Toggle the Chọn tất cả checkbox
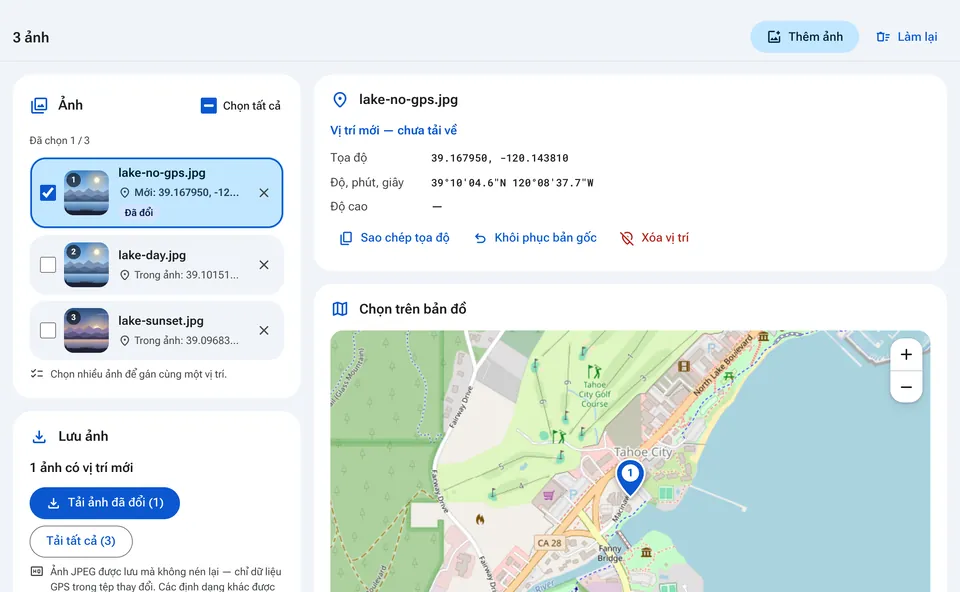Image resolution: width=960 pixels, height=592 pixels. point(209,106)
